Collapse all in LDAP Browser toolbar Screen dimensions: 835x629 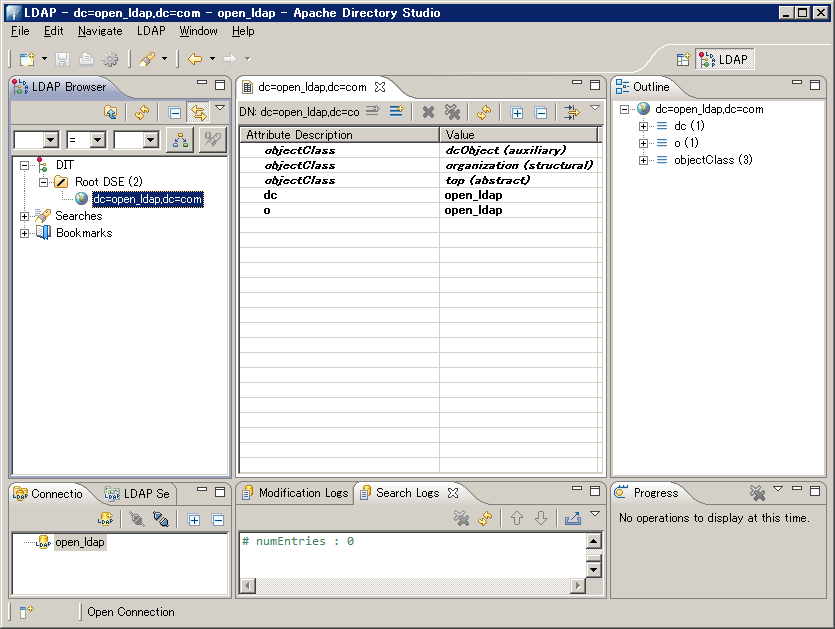pyautogui.click(x=175, y=113)
